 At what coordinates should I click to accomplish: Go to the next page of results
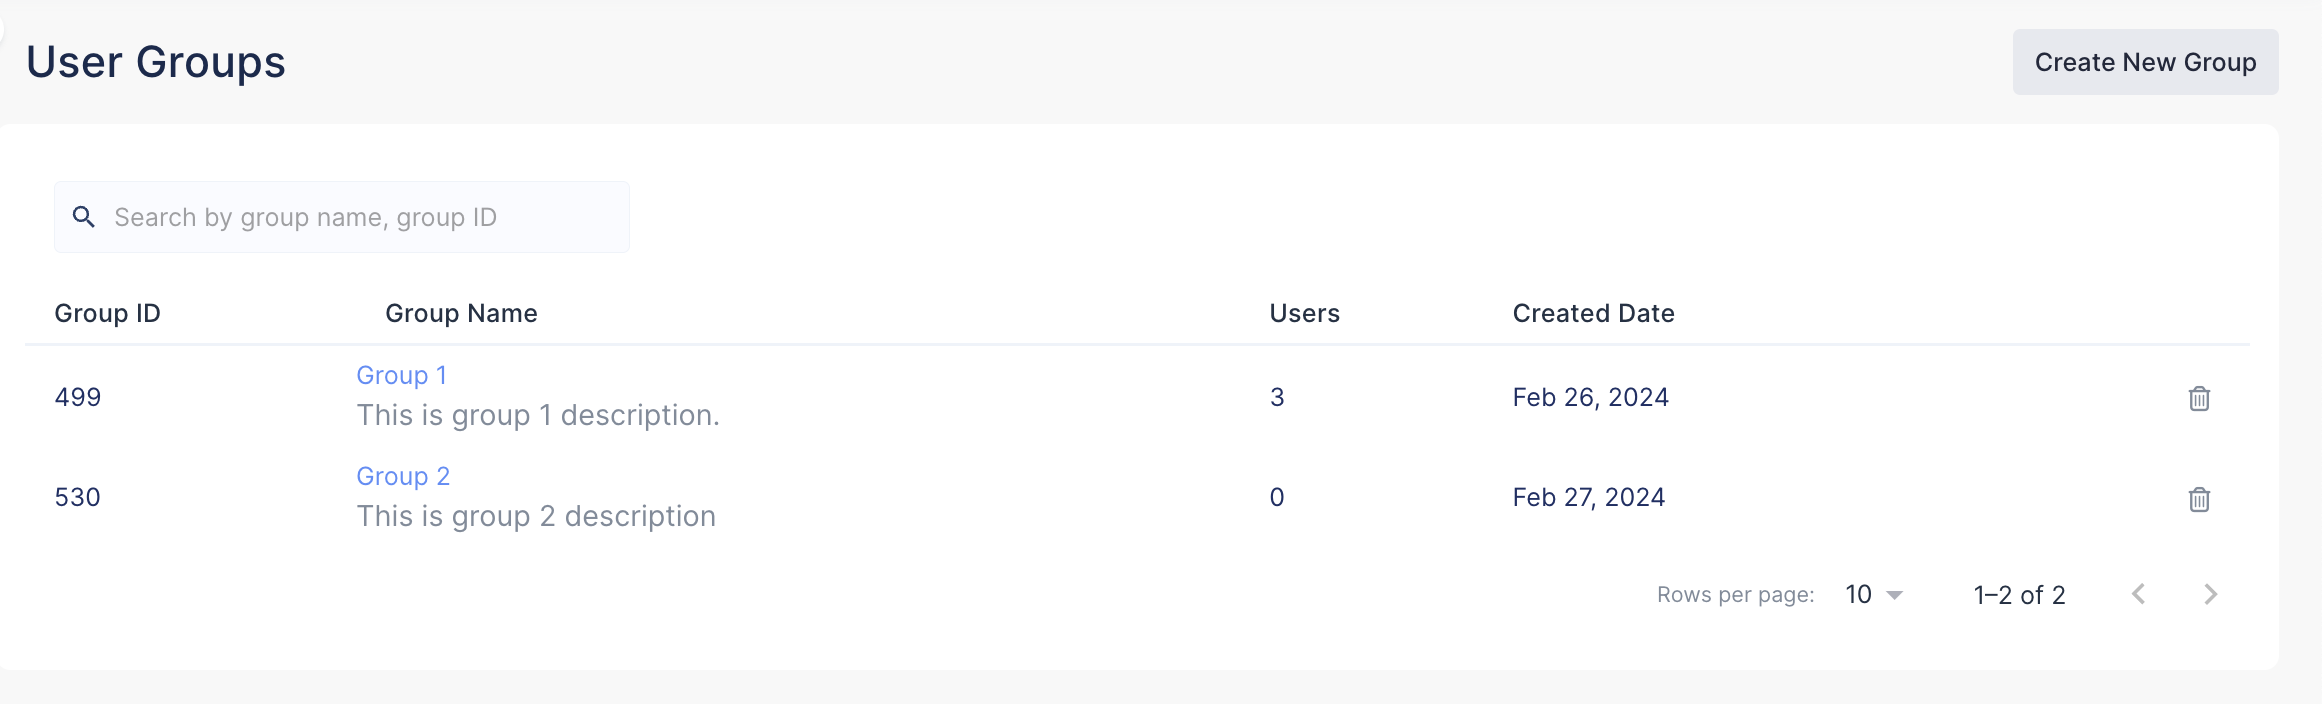point(2210,594)
